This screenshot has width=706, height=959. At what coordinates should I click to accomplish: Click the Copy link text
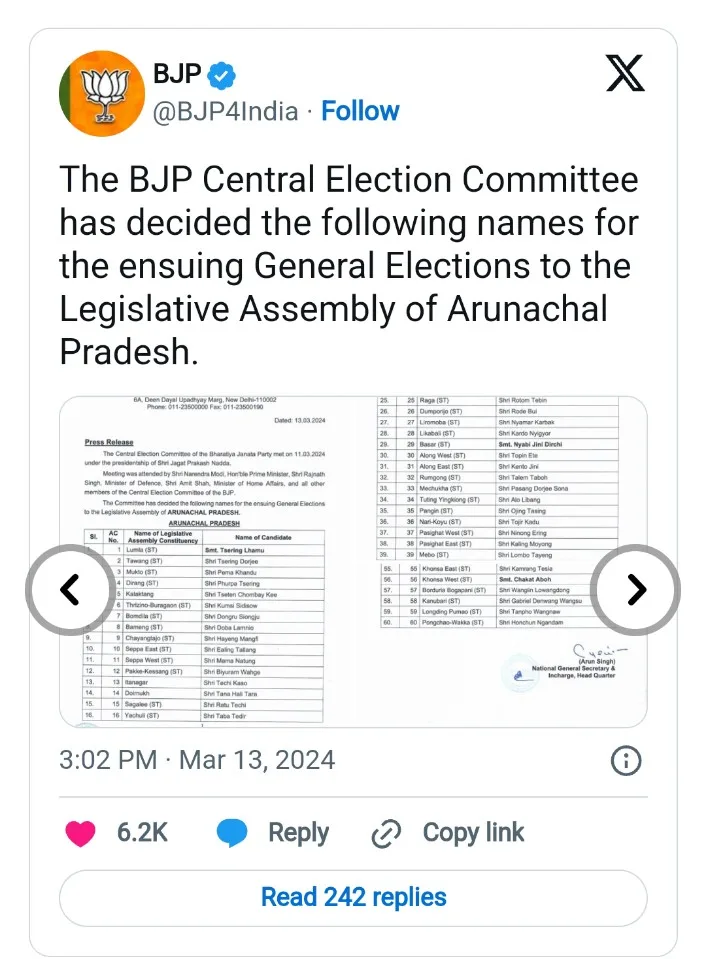[x=473, y=832]
